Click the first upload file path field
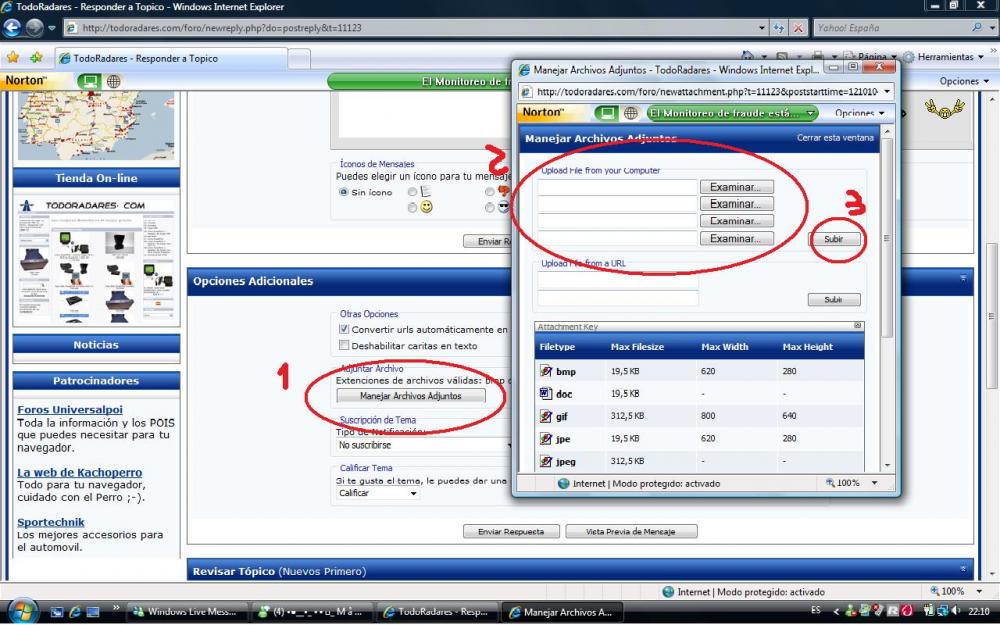Screen dimensions: 1000x625 pyautogui.click(x=617, y=187)
